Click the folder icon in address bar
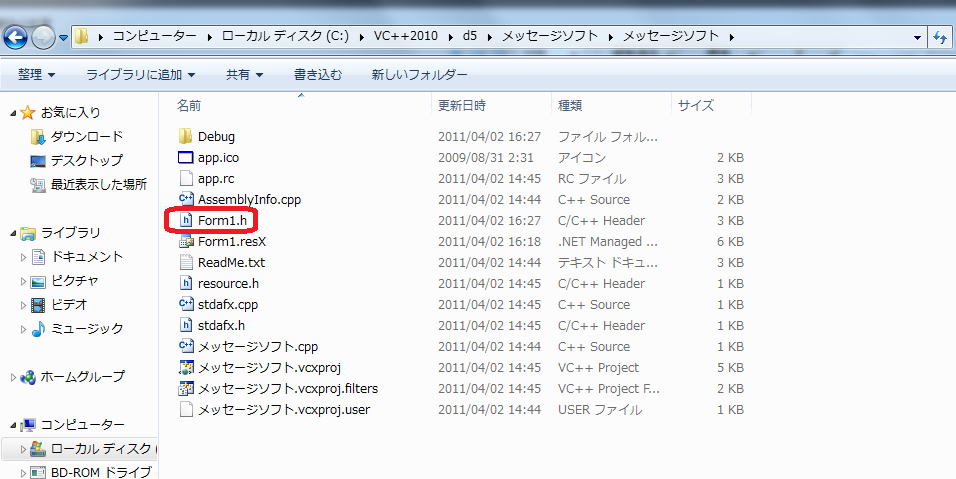Image resolution: width=956 pixels, height=479 pixels. 82,37
